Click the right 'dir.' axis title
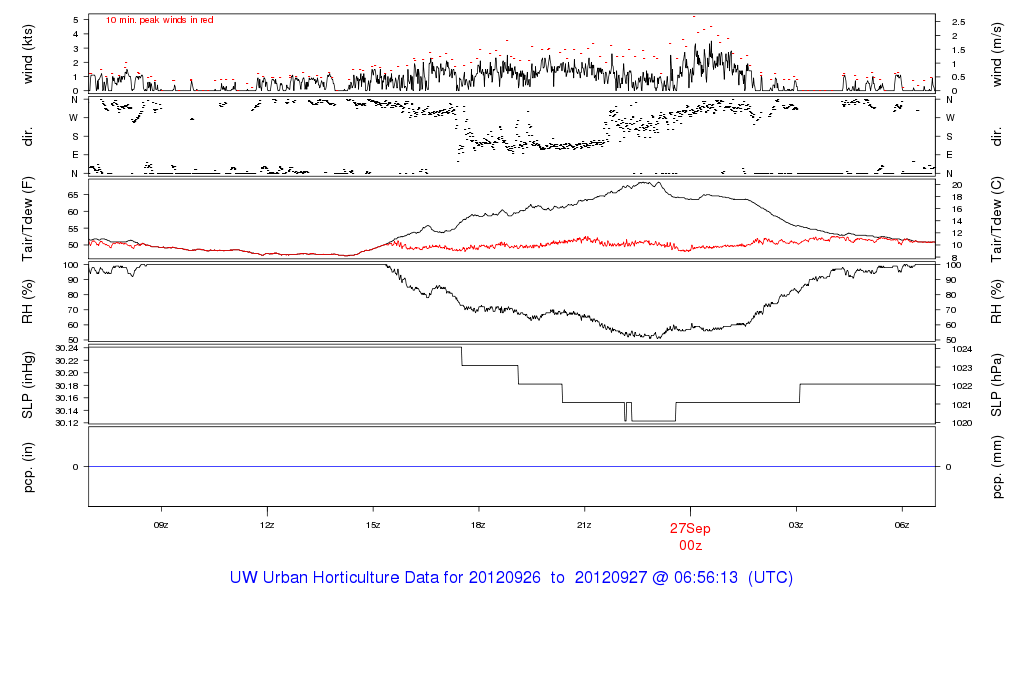Viewport: 1024px width, 700px height. (x=997, y=137)
